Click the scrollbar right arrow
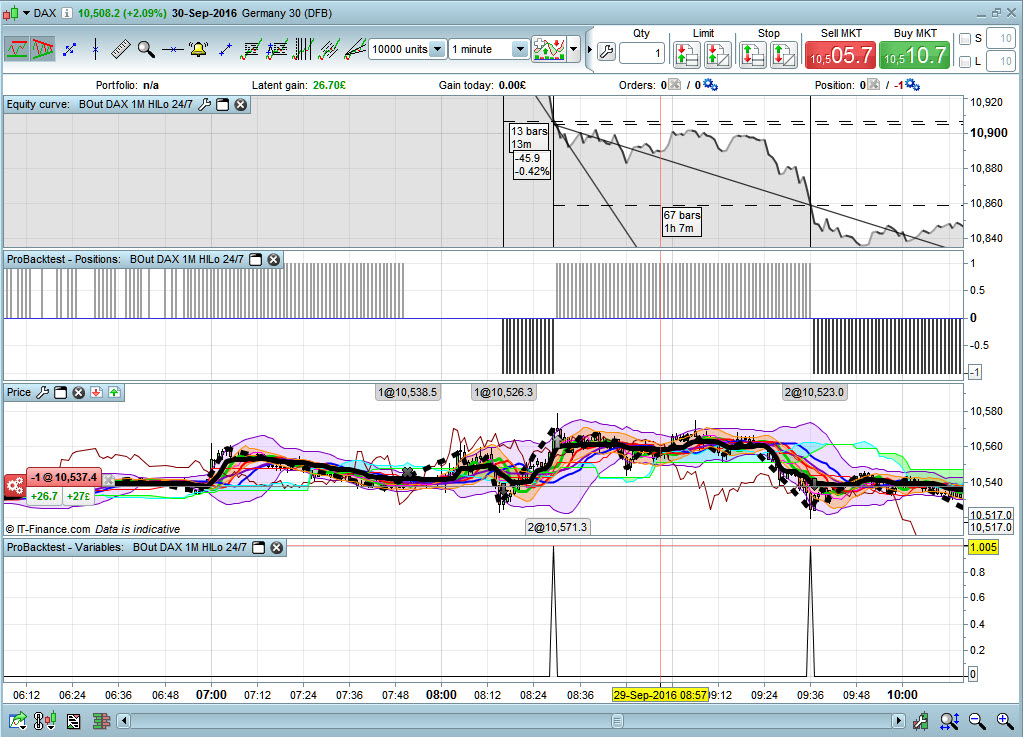Screen dimensions: 1023x737 tap(898, 721)
